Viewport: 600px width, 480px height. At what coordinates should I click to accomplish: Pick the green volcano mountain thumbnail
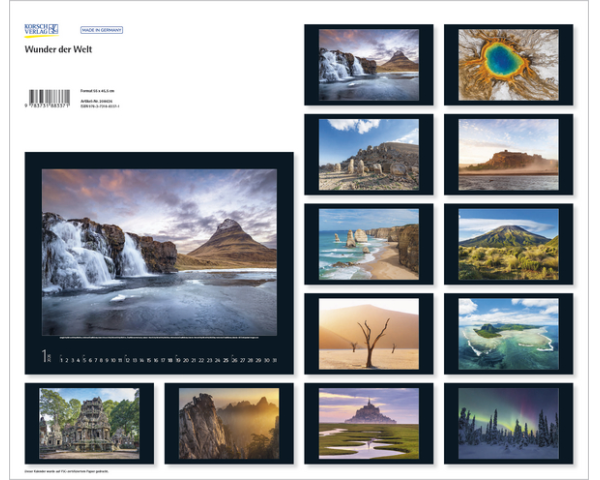508,244
